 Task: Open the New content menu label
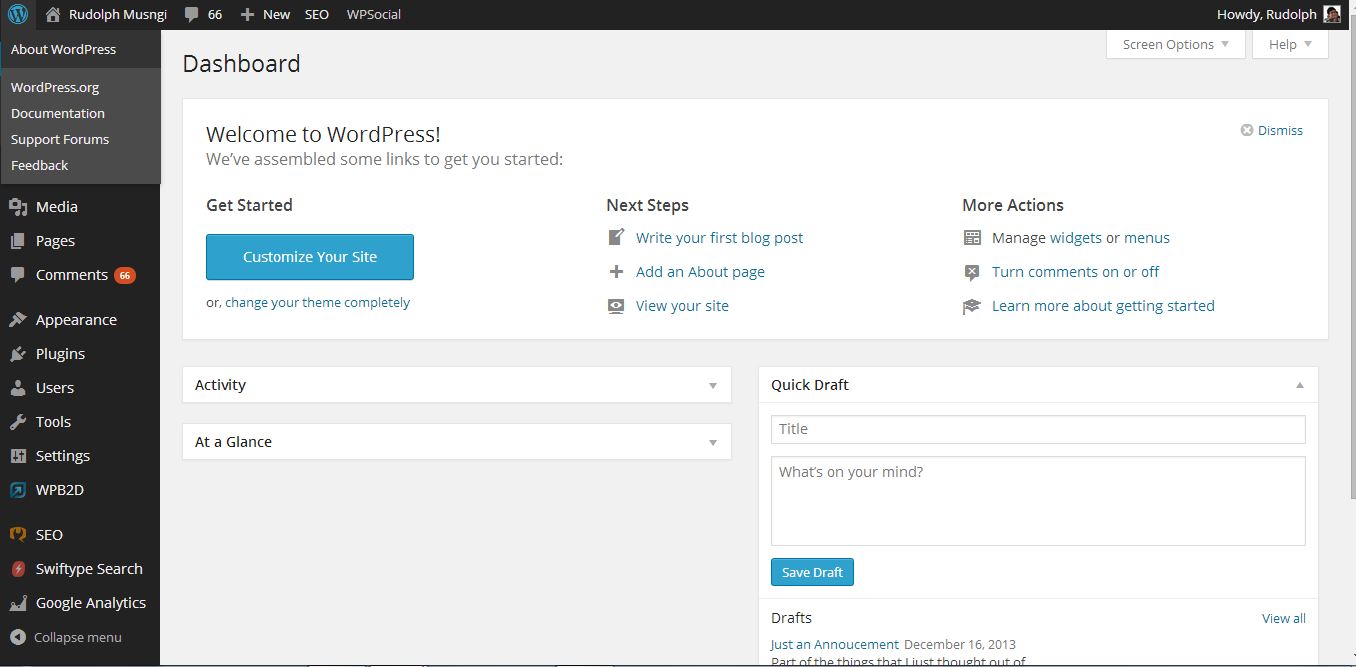(277, 14)
